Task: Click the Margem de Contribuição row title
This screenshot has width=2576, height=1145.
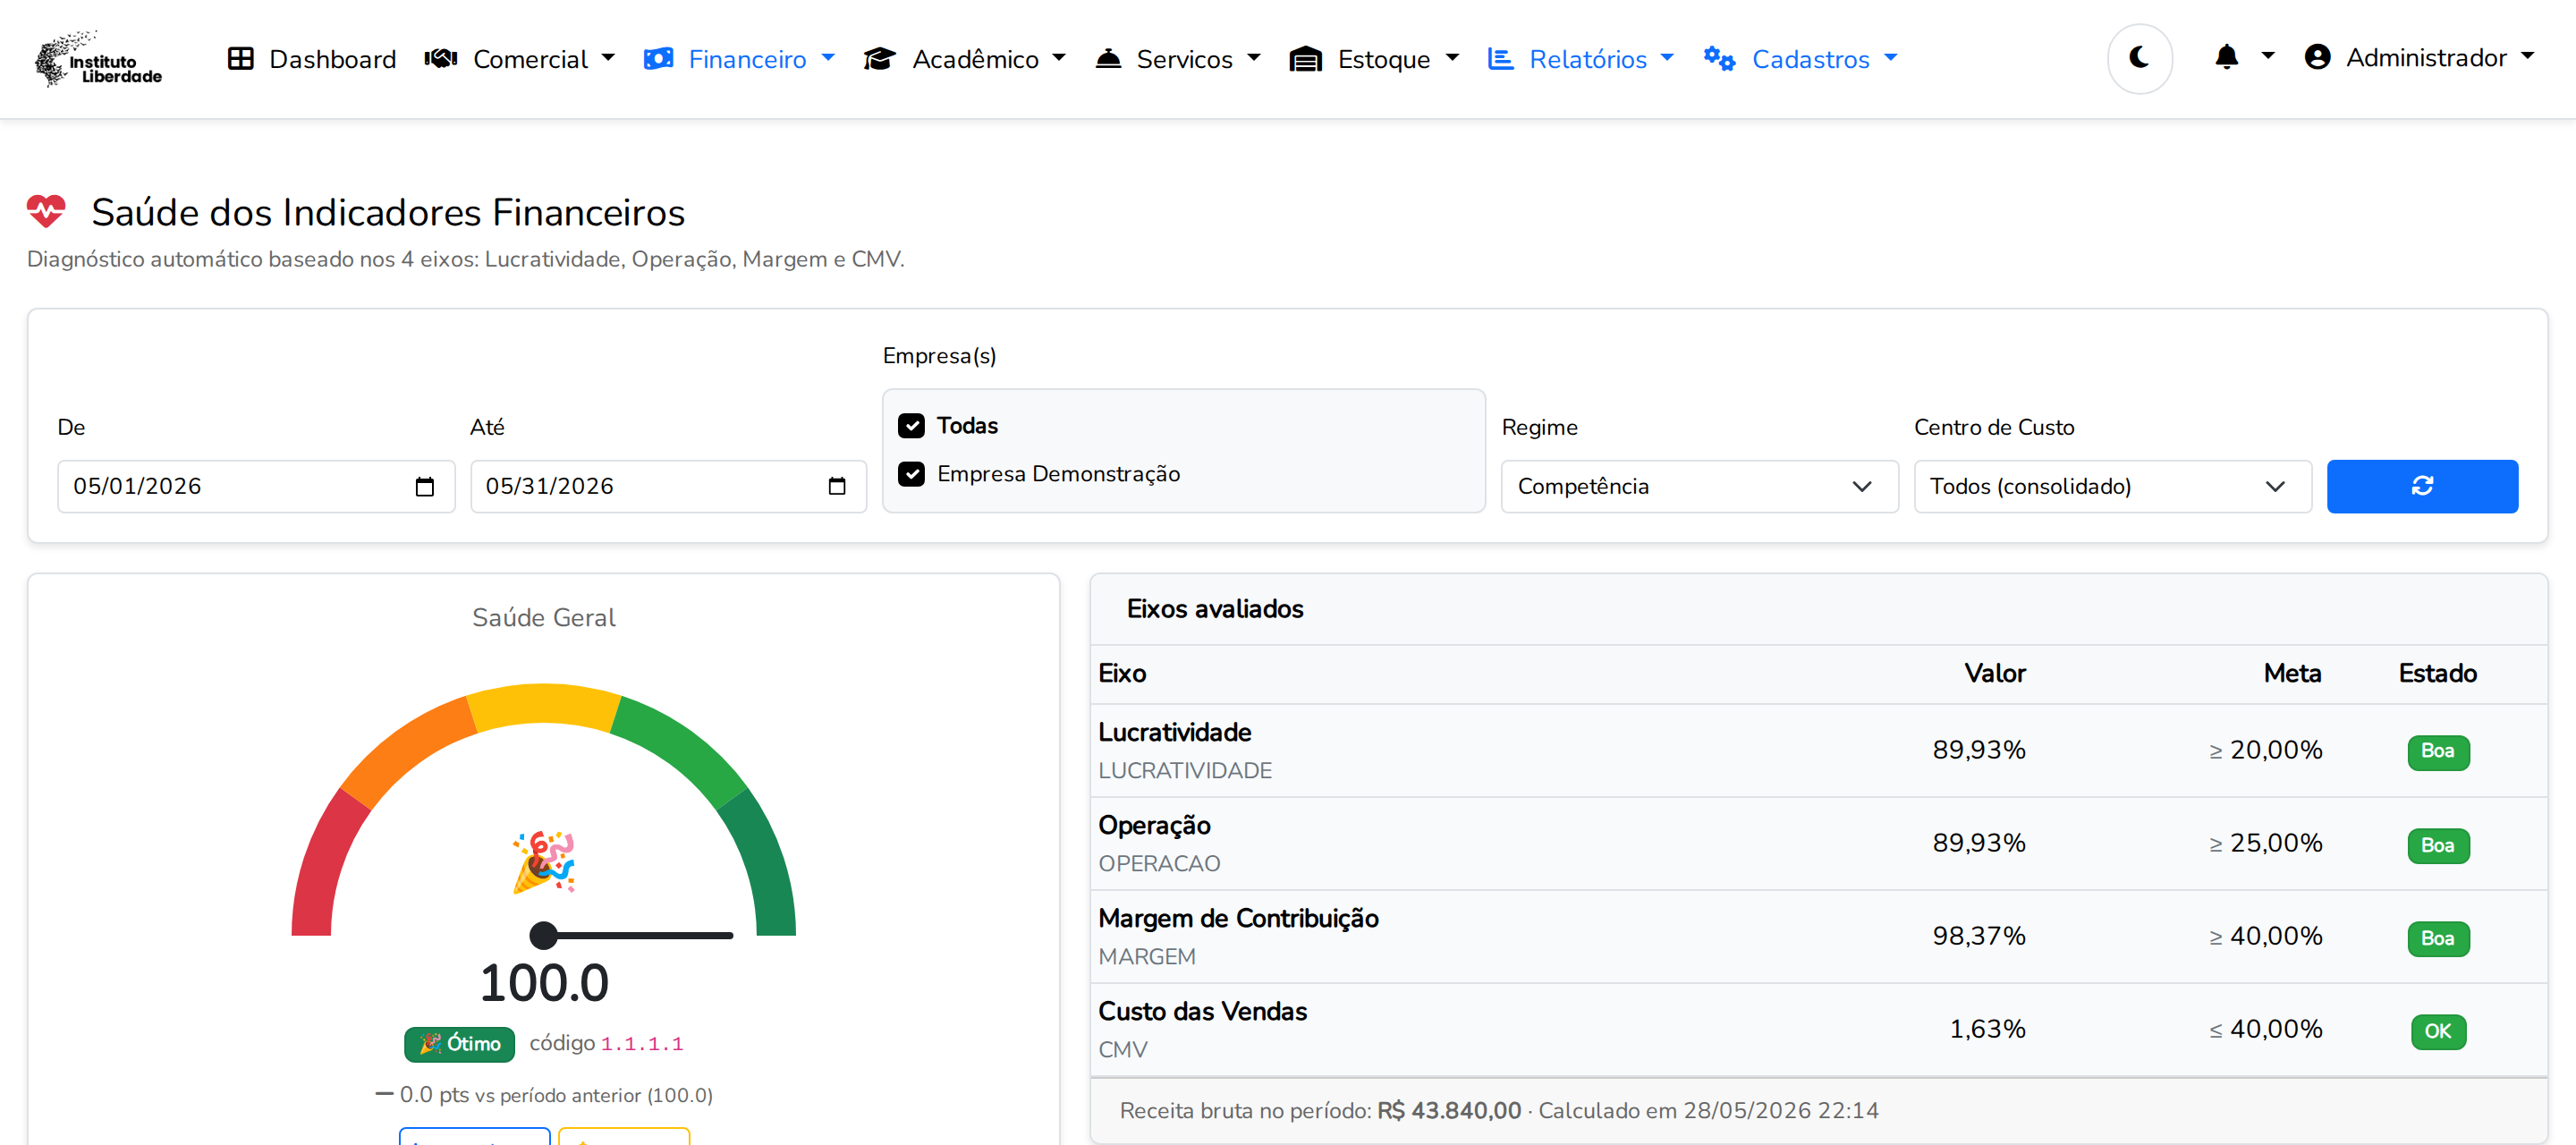Action: point(1238,918)
